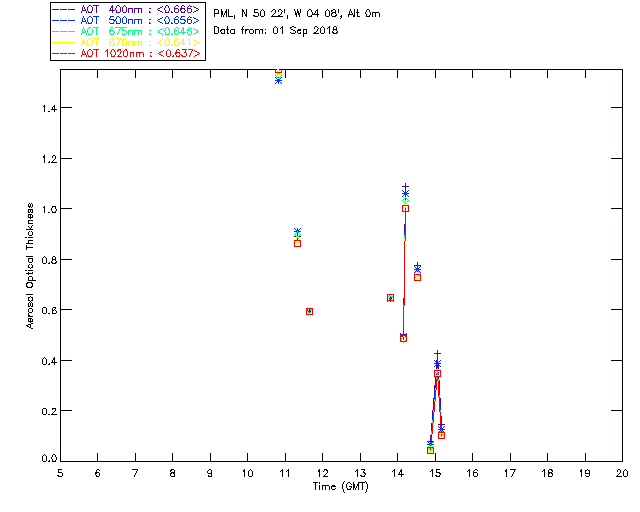The image size is (640, 512).
Task: Click the 5 hour x-axis label
Action: [60, 473]
